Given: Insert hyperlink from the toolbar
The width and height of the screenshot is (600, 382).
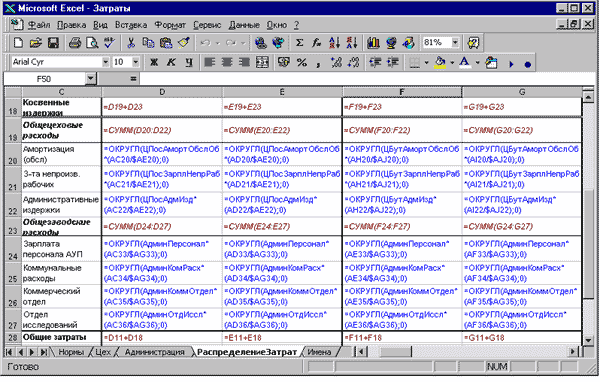Looking at the screenshot, I should tap(261, 42).
